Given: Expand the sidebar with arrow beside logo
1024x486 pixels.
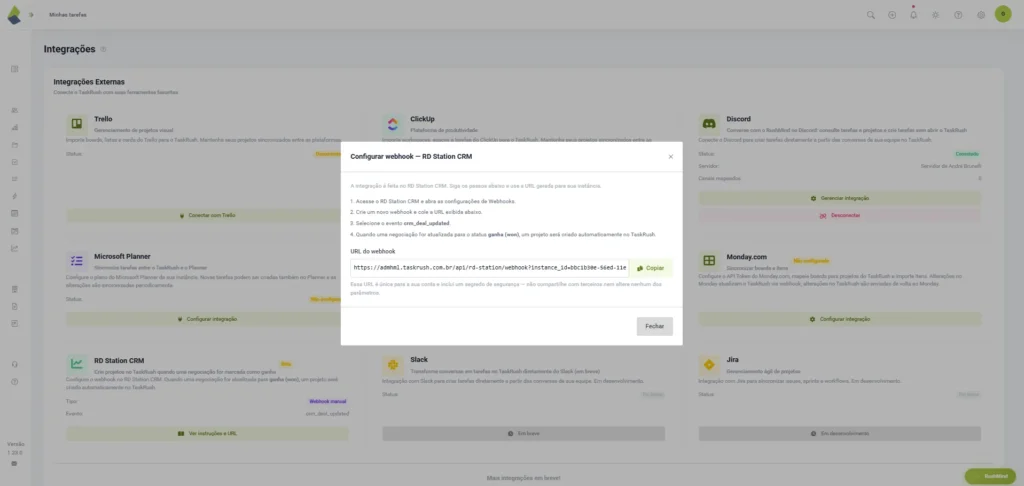Looking at the screenshot, I should (31, 15).
